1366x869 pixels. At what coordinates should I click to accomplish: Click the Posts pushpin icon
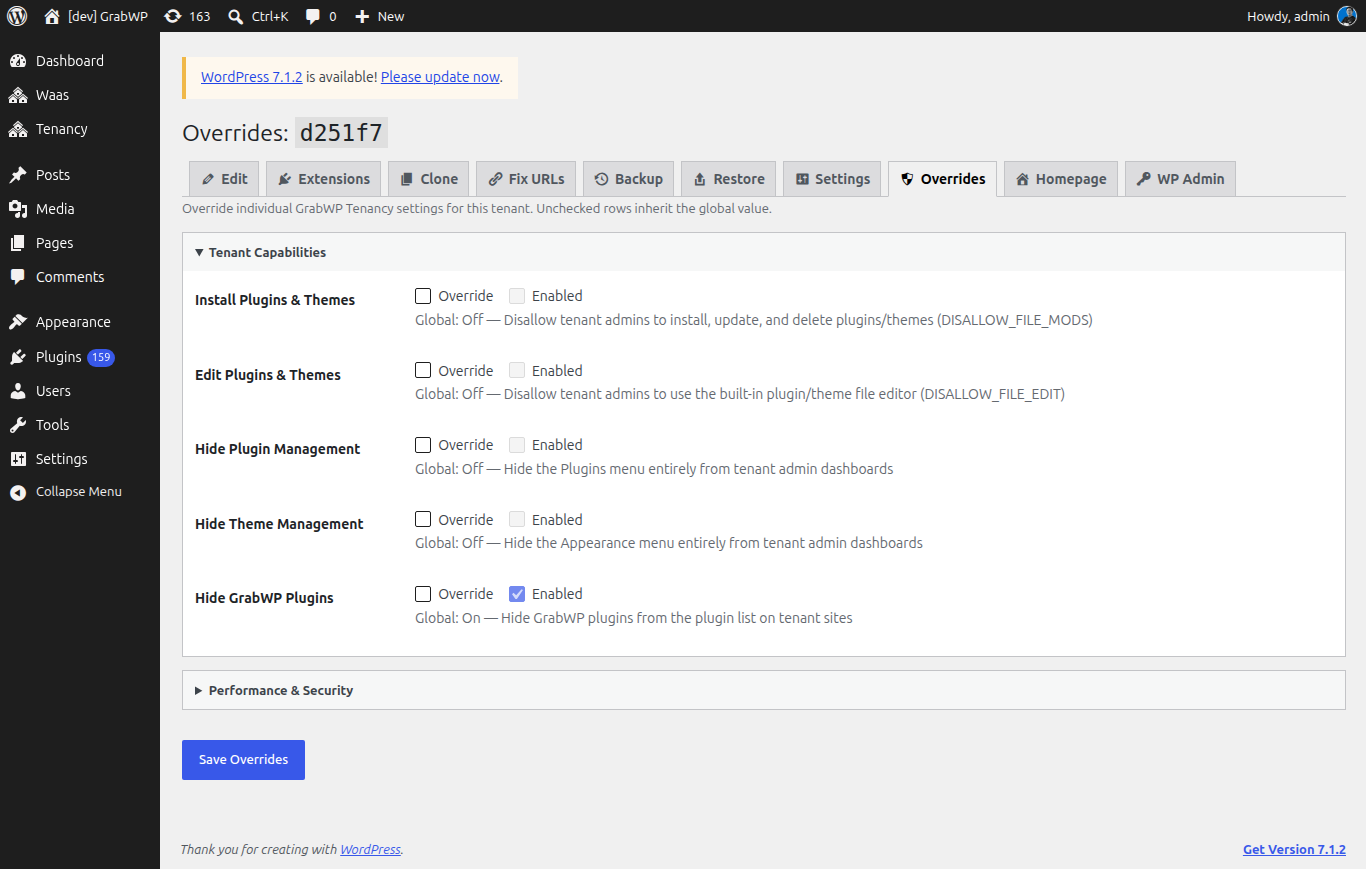[x=18, y=175]
